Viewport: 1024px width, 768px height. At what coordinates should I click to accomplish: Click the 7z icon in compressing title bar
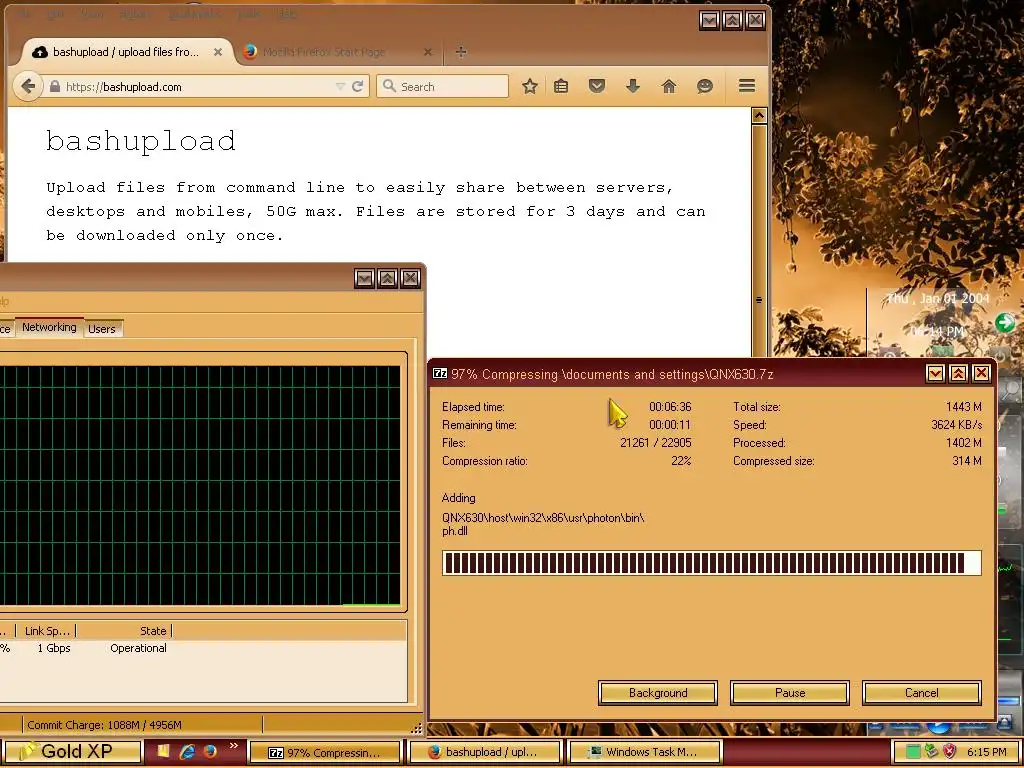click(440, 374)
